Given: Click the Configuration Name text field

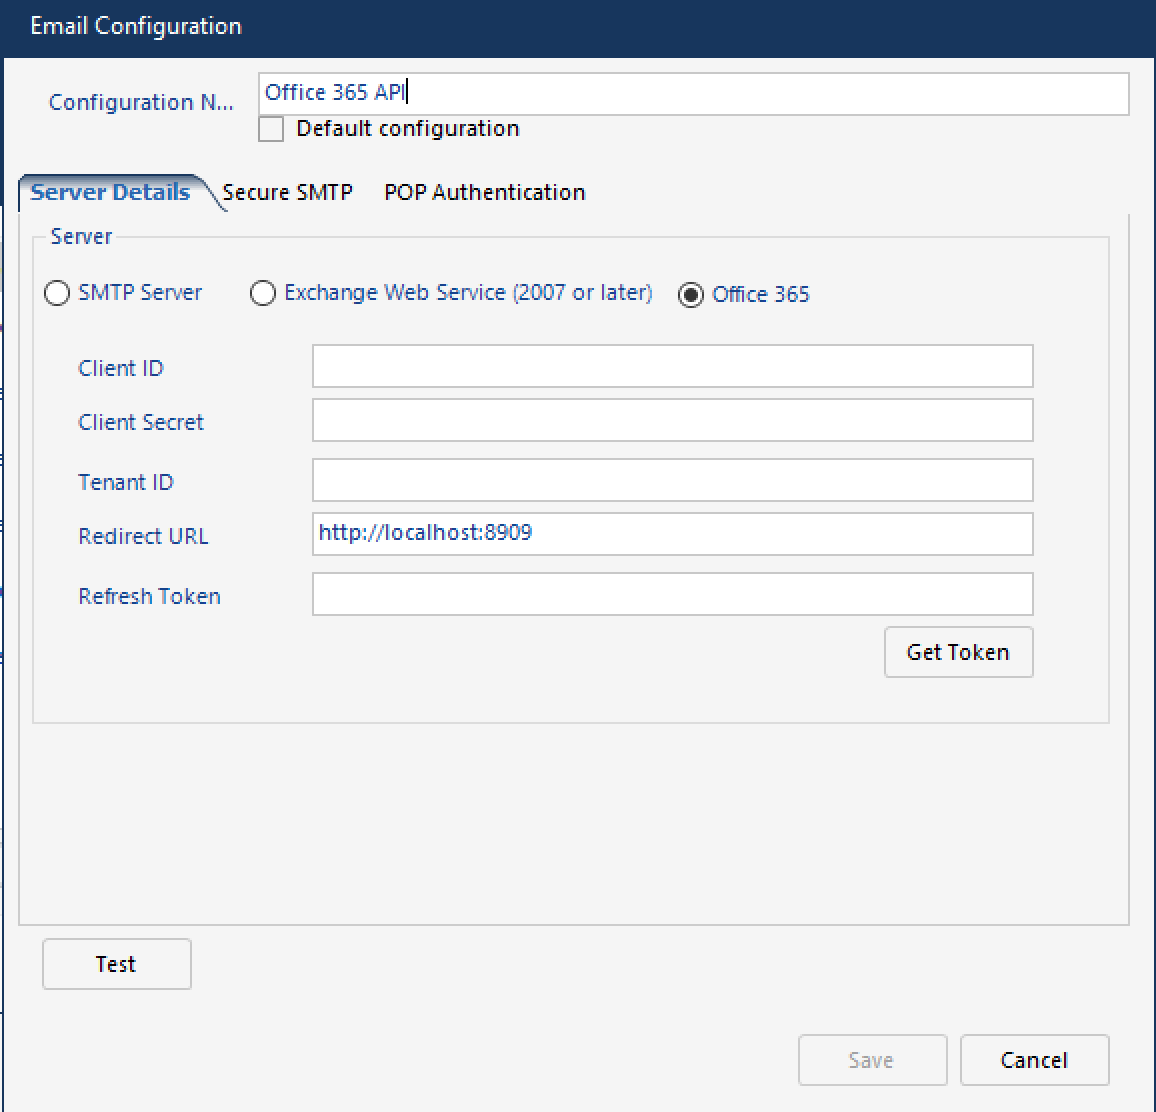Looking at the screenshot, I should pos(692,93).
